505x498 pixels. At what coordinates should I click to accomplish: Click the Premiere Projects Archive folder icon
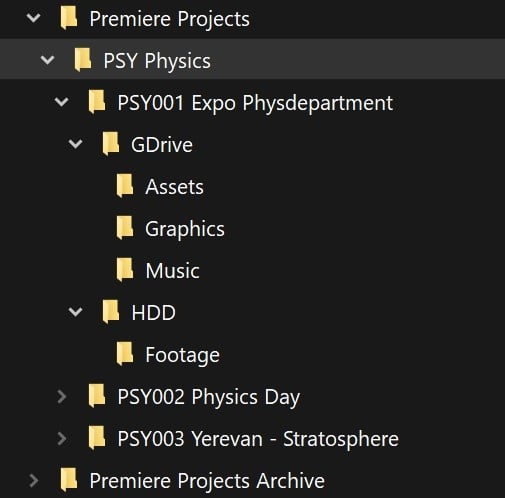(x=69, y=481)
